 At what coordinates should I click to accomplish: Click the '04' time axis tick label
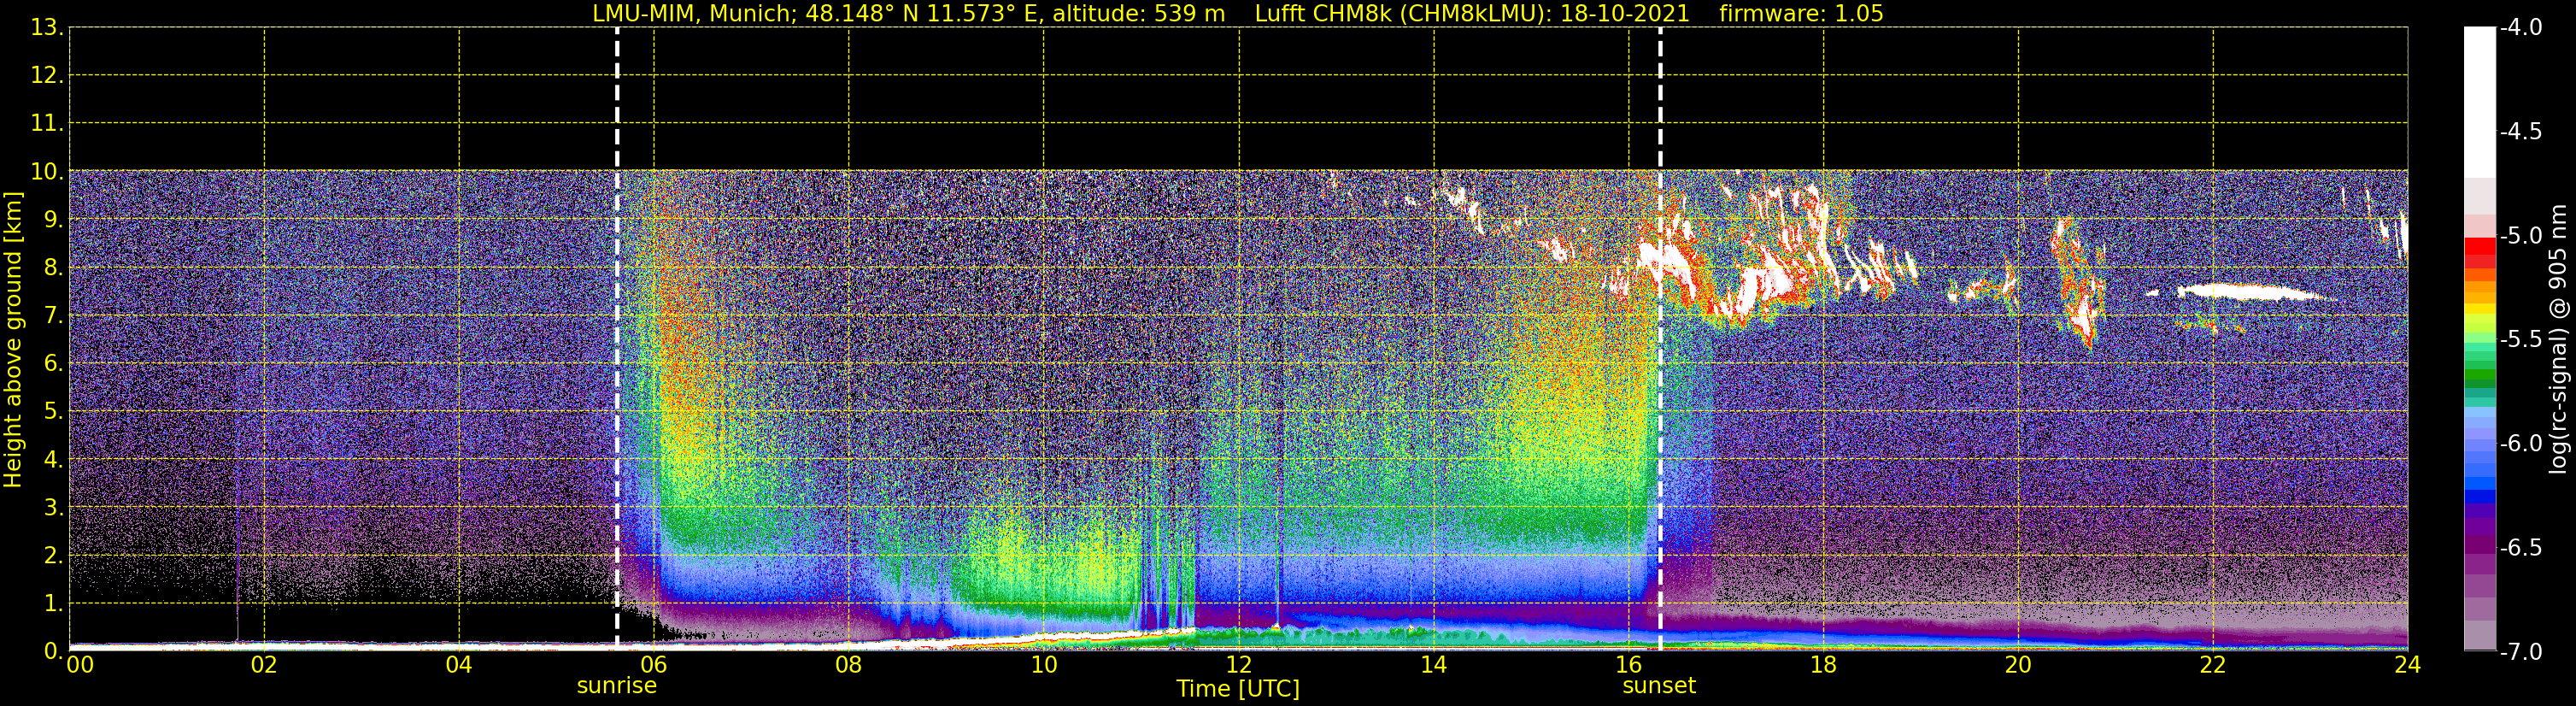pyautogui.click(x=459, y=665)
